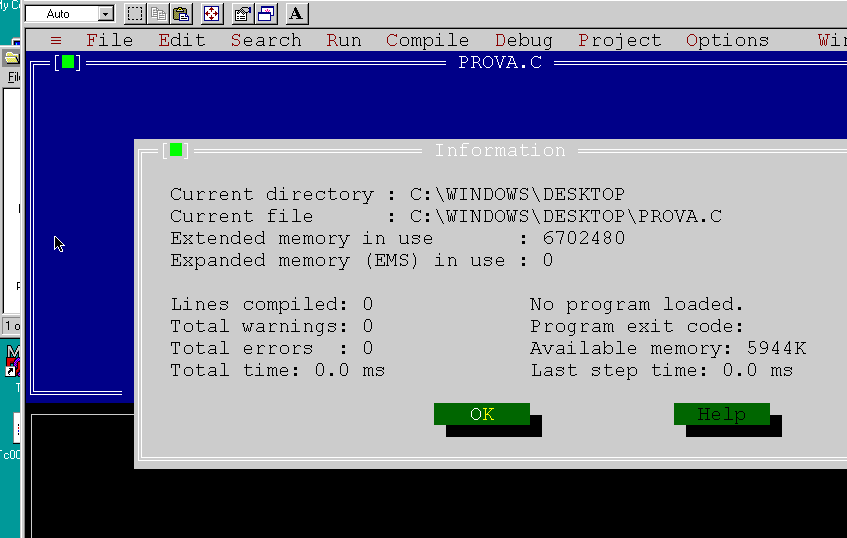The width and height of the screenshot is (847, 538).
Task: Open the Edit menu
Action: click(181, 40)
